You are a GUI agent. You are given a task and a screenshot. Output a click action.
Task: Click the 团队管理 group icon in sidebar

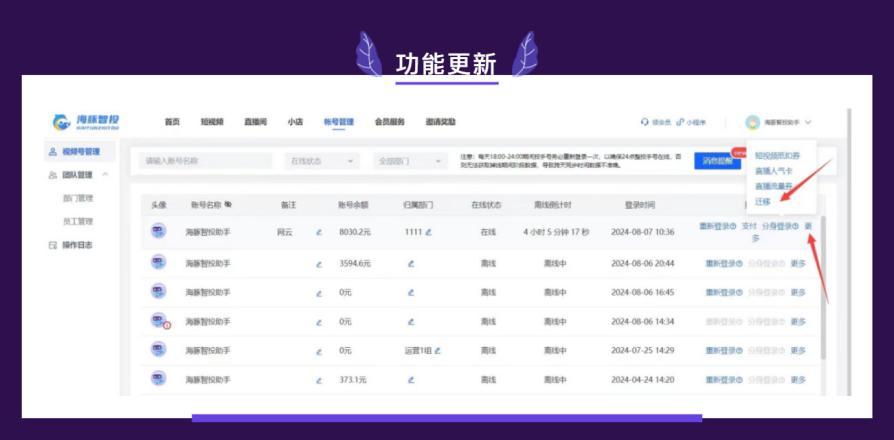tap(53, 175)
